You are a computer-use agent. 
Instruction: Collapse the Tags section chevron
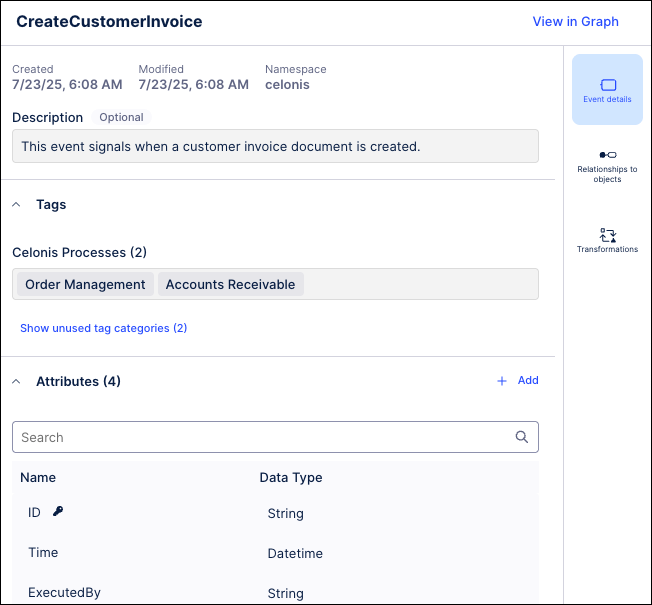pos(17,204)
